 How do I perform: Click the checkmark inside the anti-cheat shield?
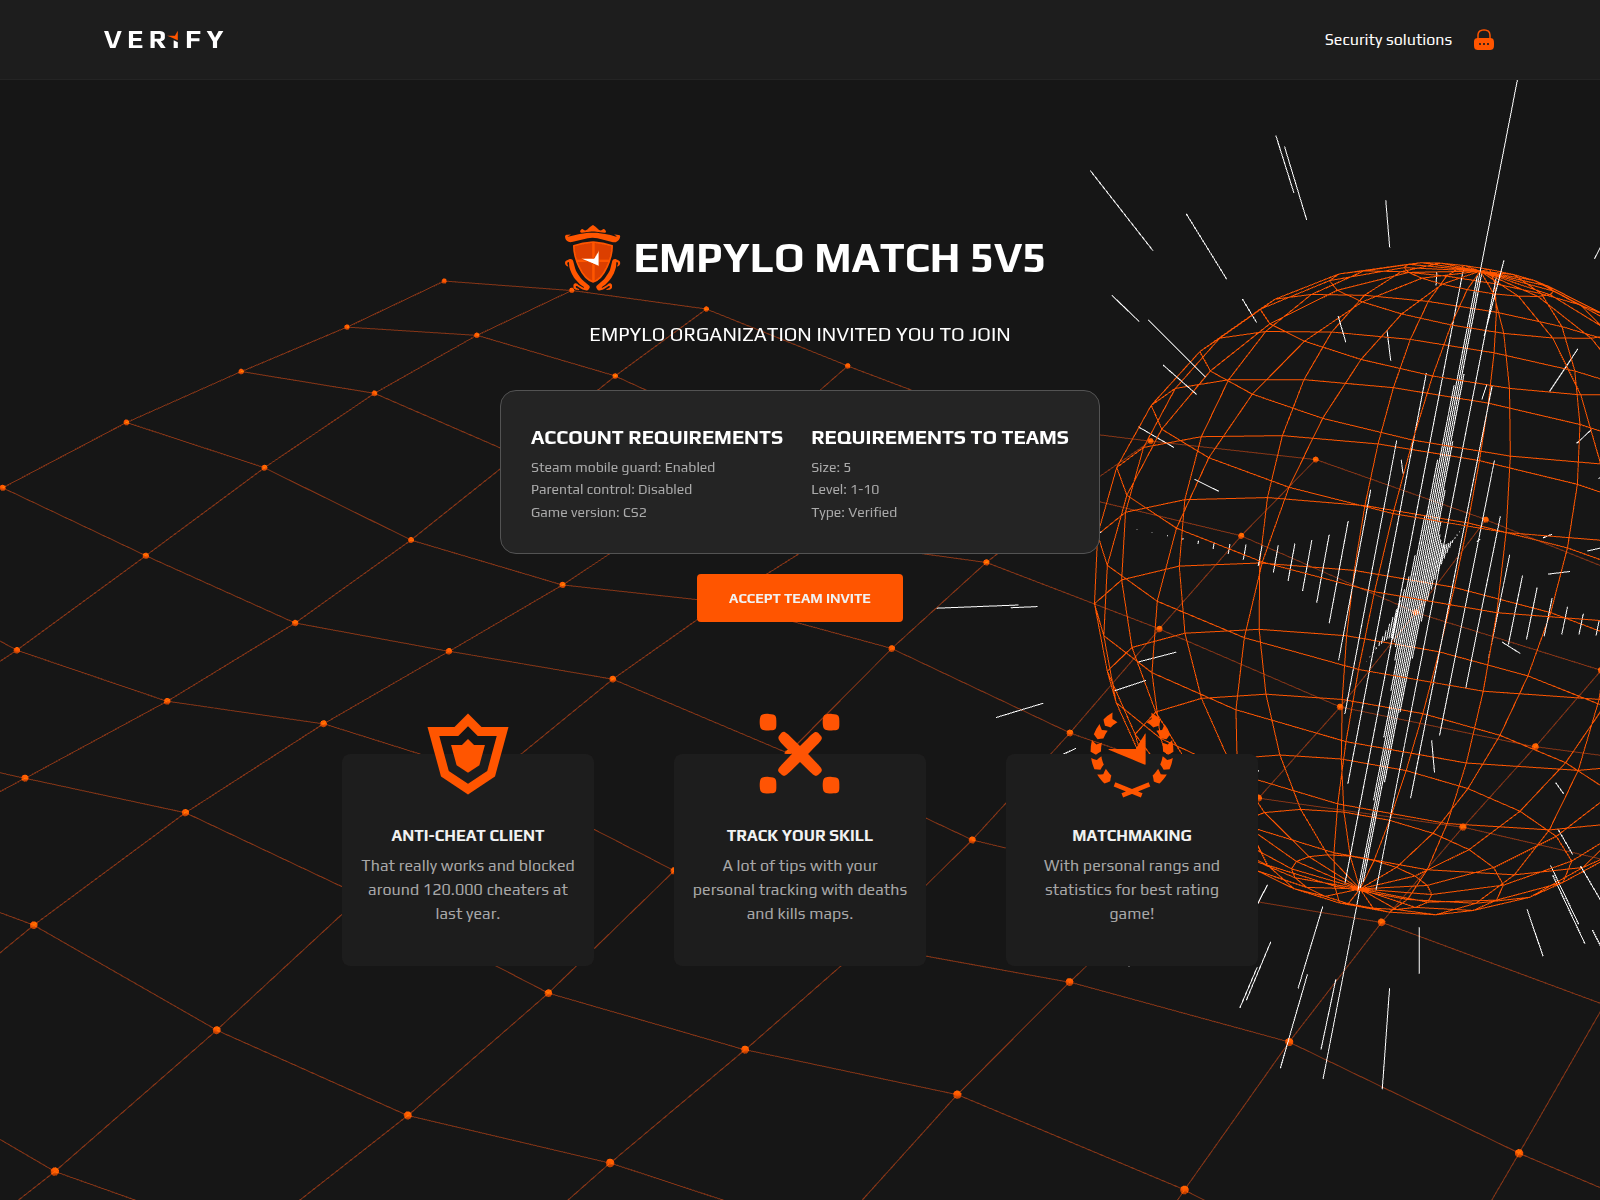pyautogui.click(x=467, y=755)
